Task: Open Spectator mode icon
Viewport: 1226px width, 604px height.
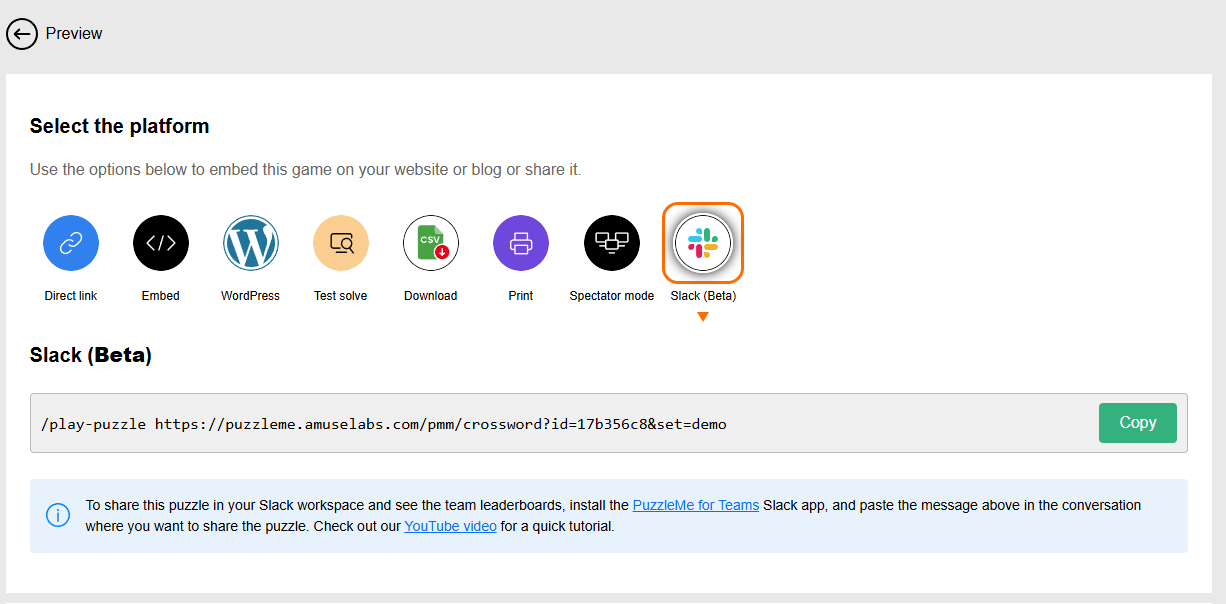Action: 612,243
